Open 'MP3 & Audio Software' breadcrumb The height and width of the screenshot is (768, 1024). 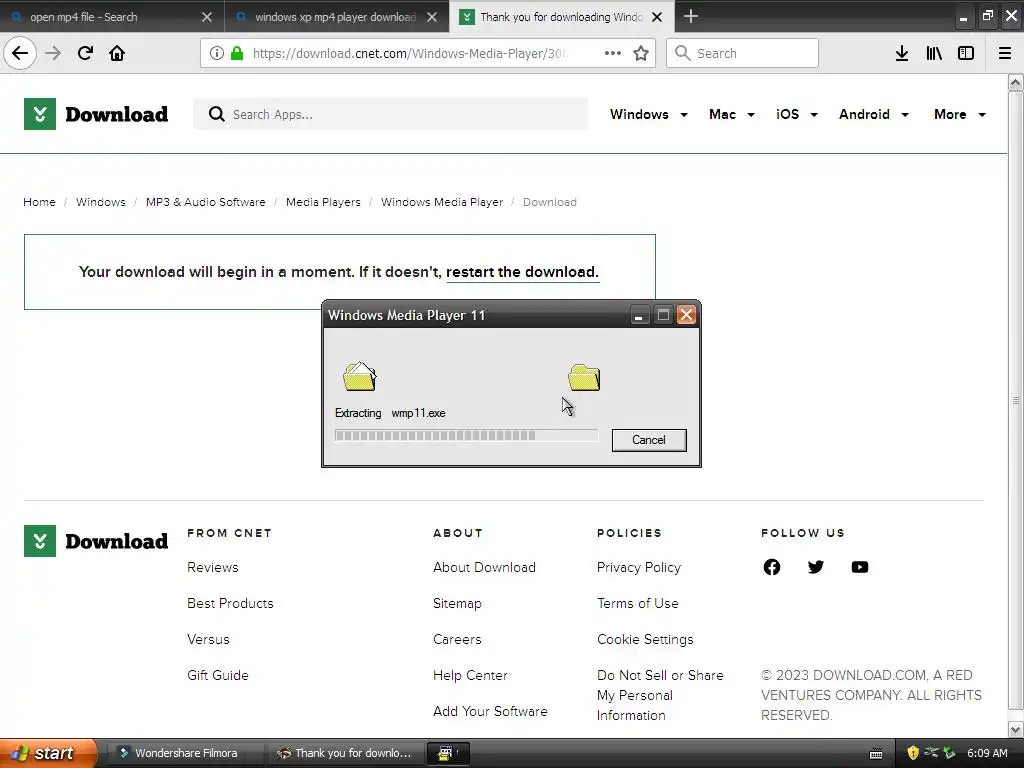(206, 202)
